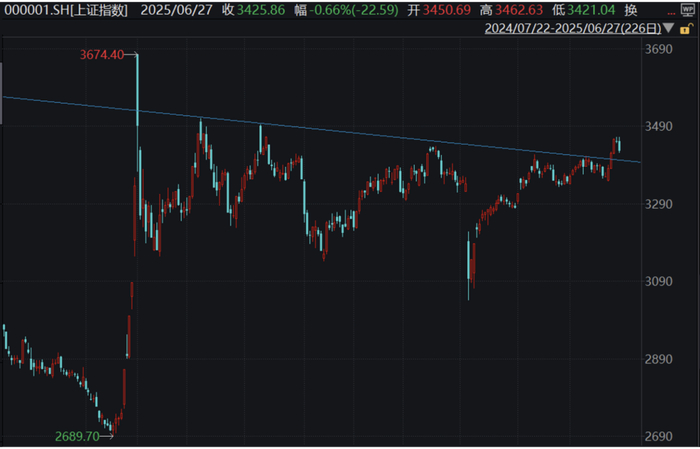Image resolution: width=700 pixels, height=449 pixels.
Task: Click the 2025/06/27 date in header
Action: coord(176,10)
